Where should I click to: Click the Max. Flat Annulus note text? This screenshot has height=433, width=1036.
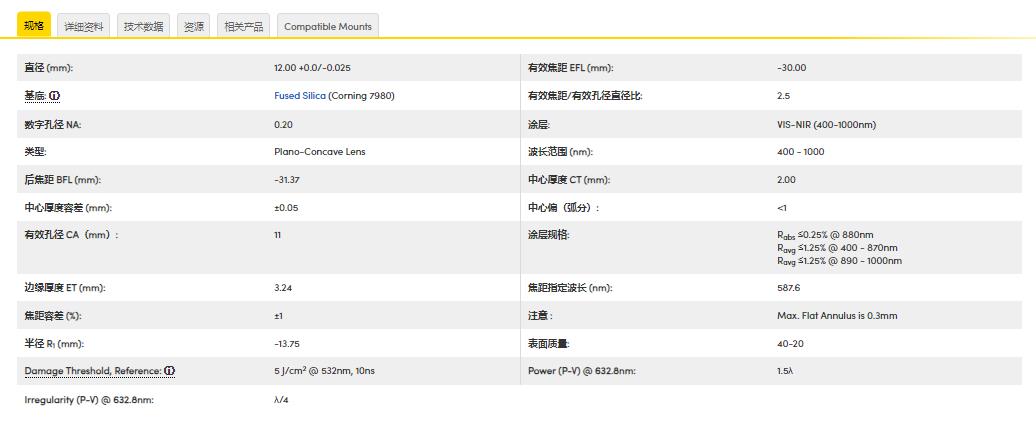point(837,316)
